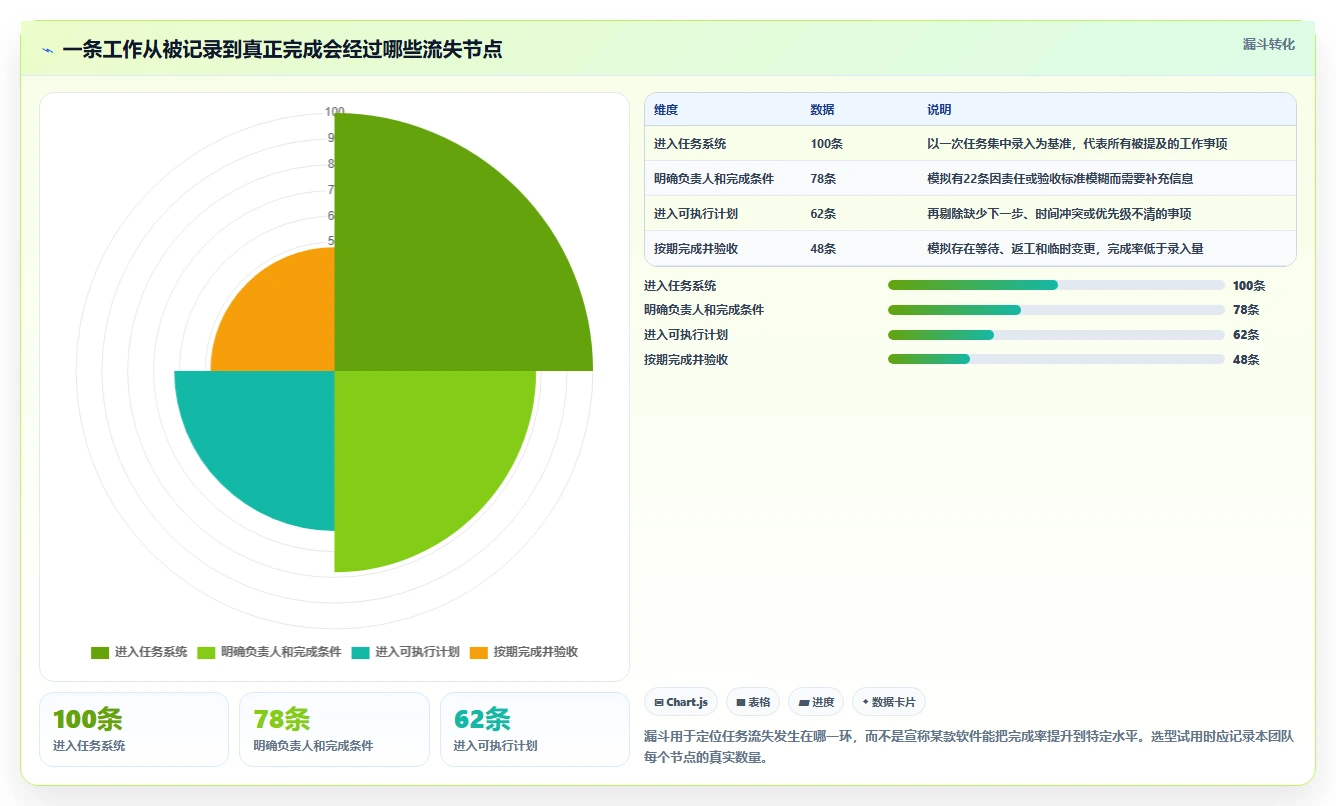Viewport: 1336px width, 806px height.
Task: Click the 进入任务系统 progress bar
Action: [1056, 285]
